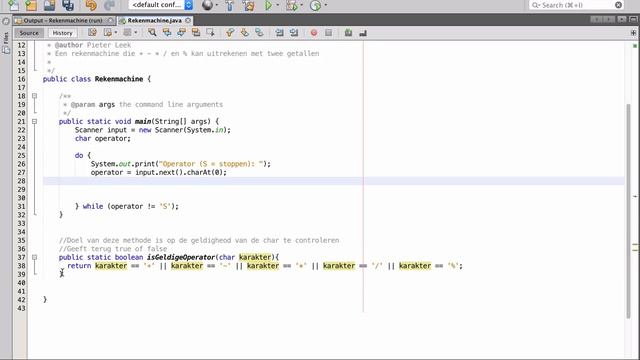Click the Shift Line Left icon

point(279,32)
